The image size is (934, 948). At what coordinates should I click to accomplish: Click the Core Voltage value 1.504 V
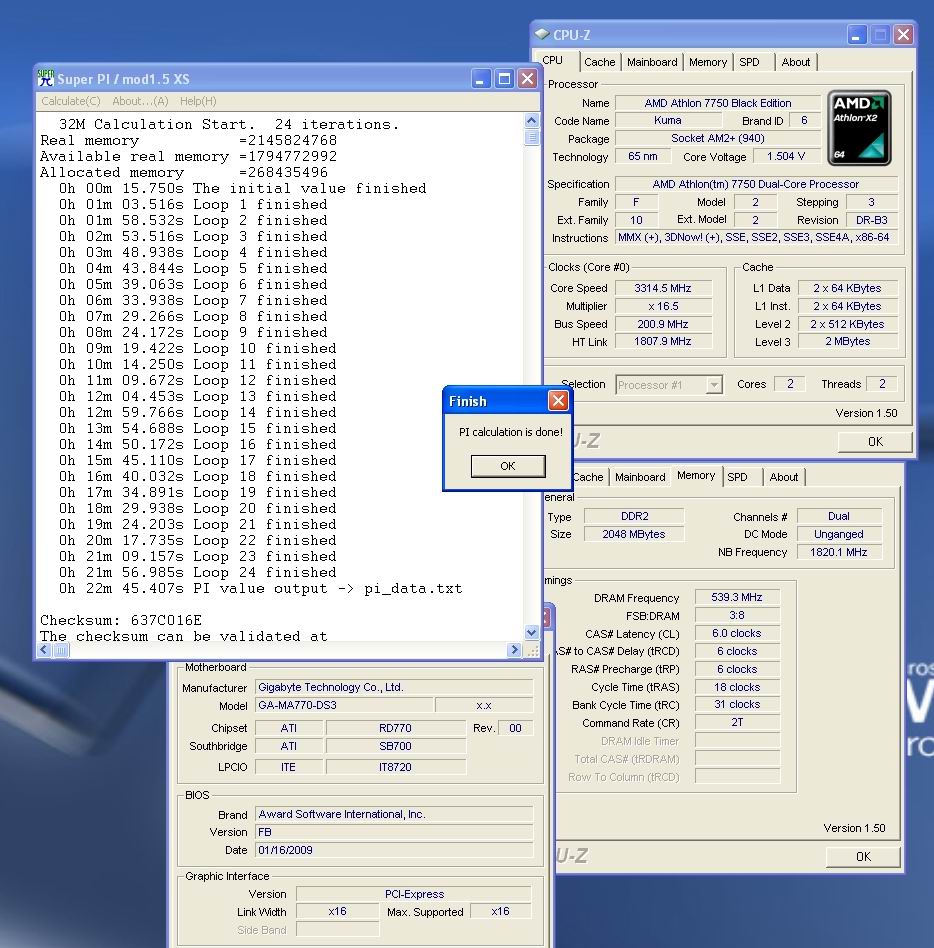pos(786,156)
